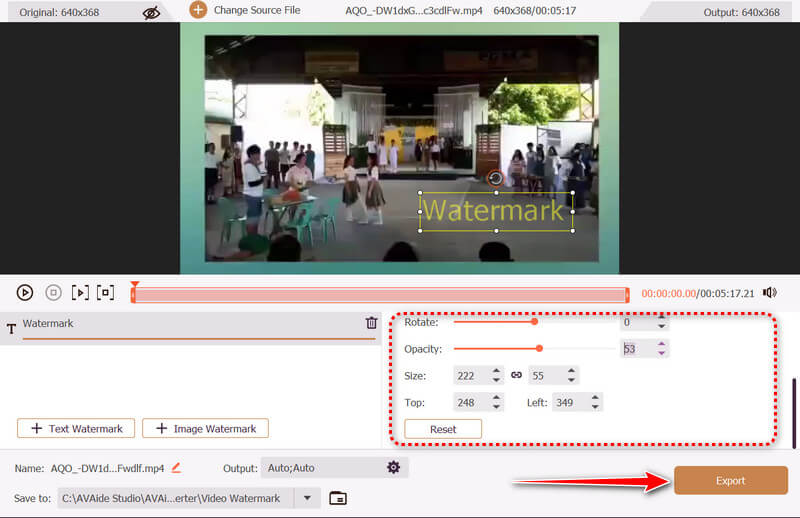Stop the video playback
This screenshot has width=800, height=518.
click(x=53, y=292)
